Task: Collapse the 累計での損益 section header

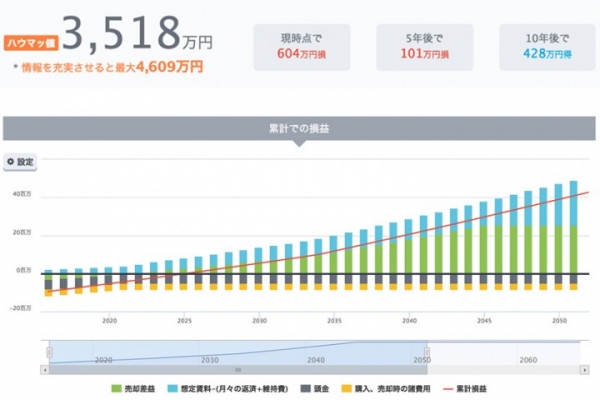Action: [x=301, y=129]
